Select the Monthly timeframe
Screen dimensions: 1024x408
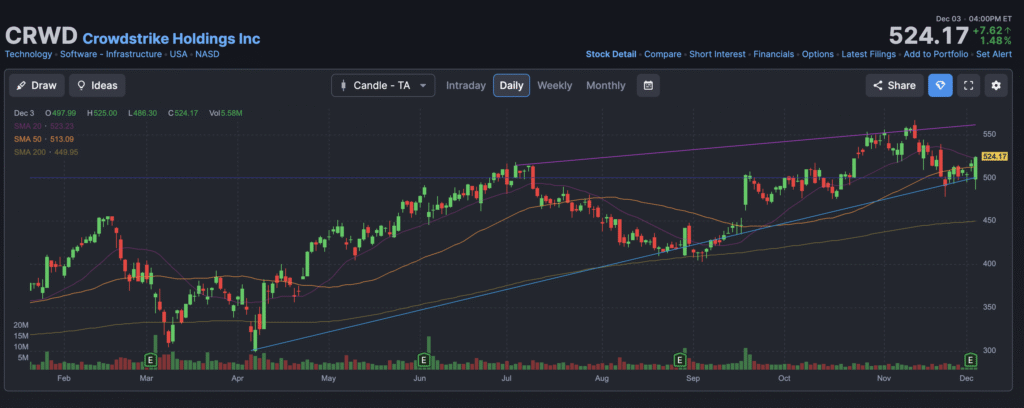[x=605, y=86]
